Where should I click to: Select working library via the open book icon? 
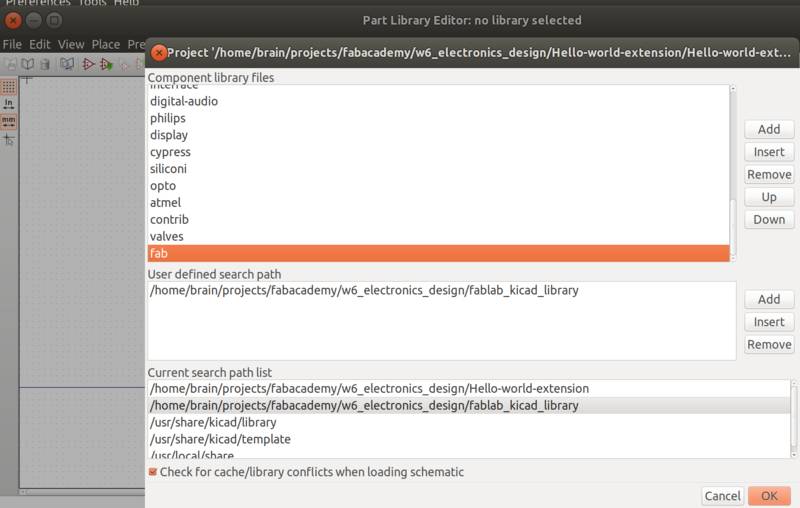coord(28,64)
